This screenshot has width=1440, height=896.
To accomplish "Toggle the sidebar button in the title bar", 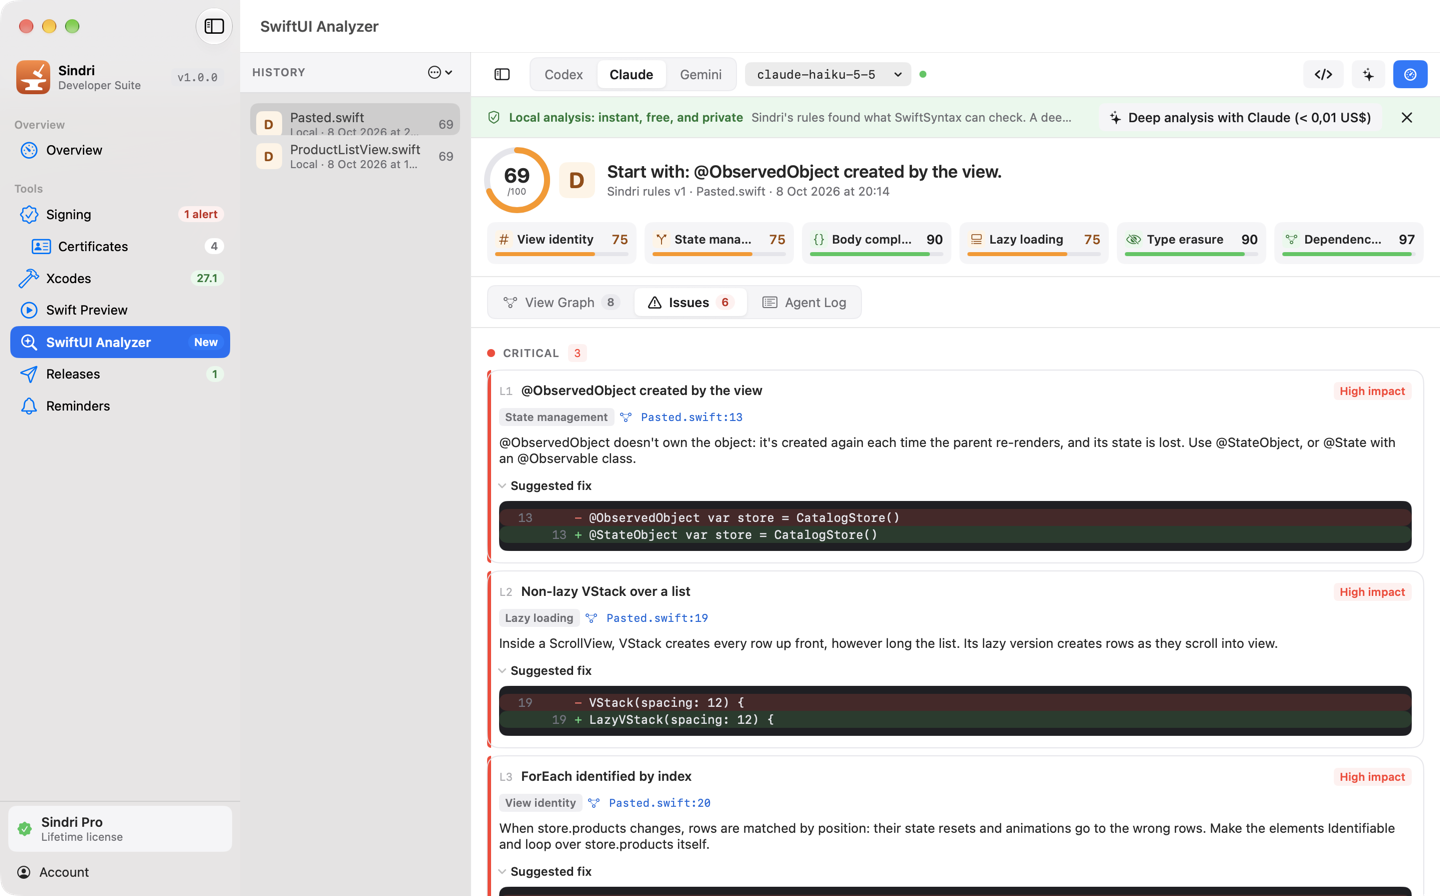I will coord(214,26).
